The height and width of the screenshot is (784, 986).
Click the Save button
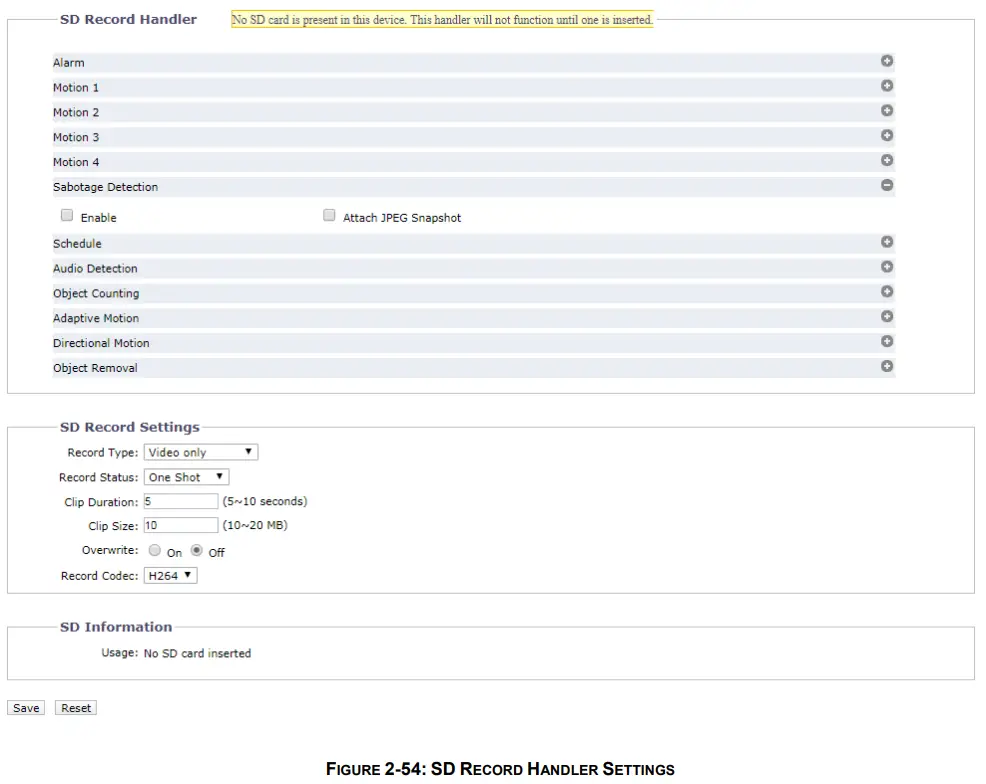(26, 708)
